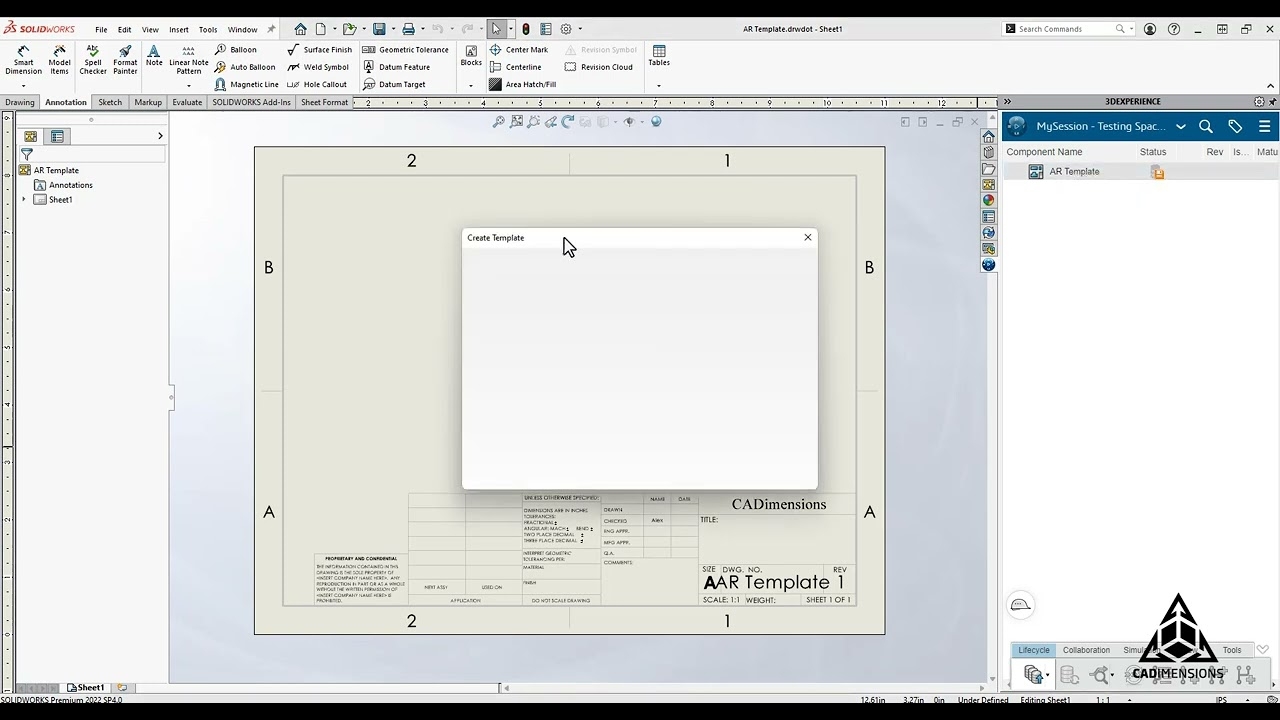Expand the Sheet1 tree node

pyautogui.click(x=24, y=200)
